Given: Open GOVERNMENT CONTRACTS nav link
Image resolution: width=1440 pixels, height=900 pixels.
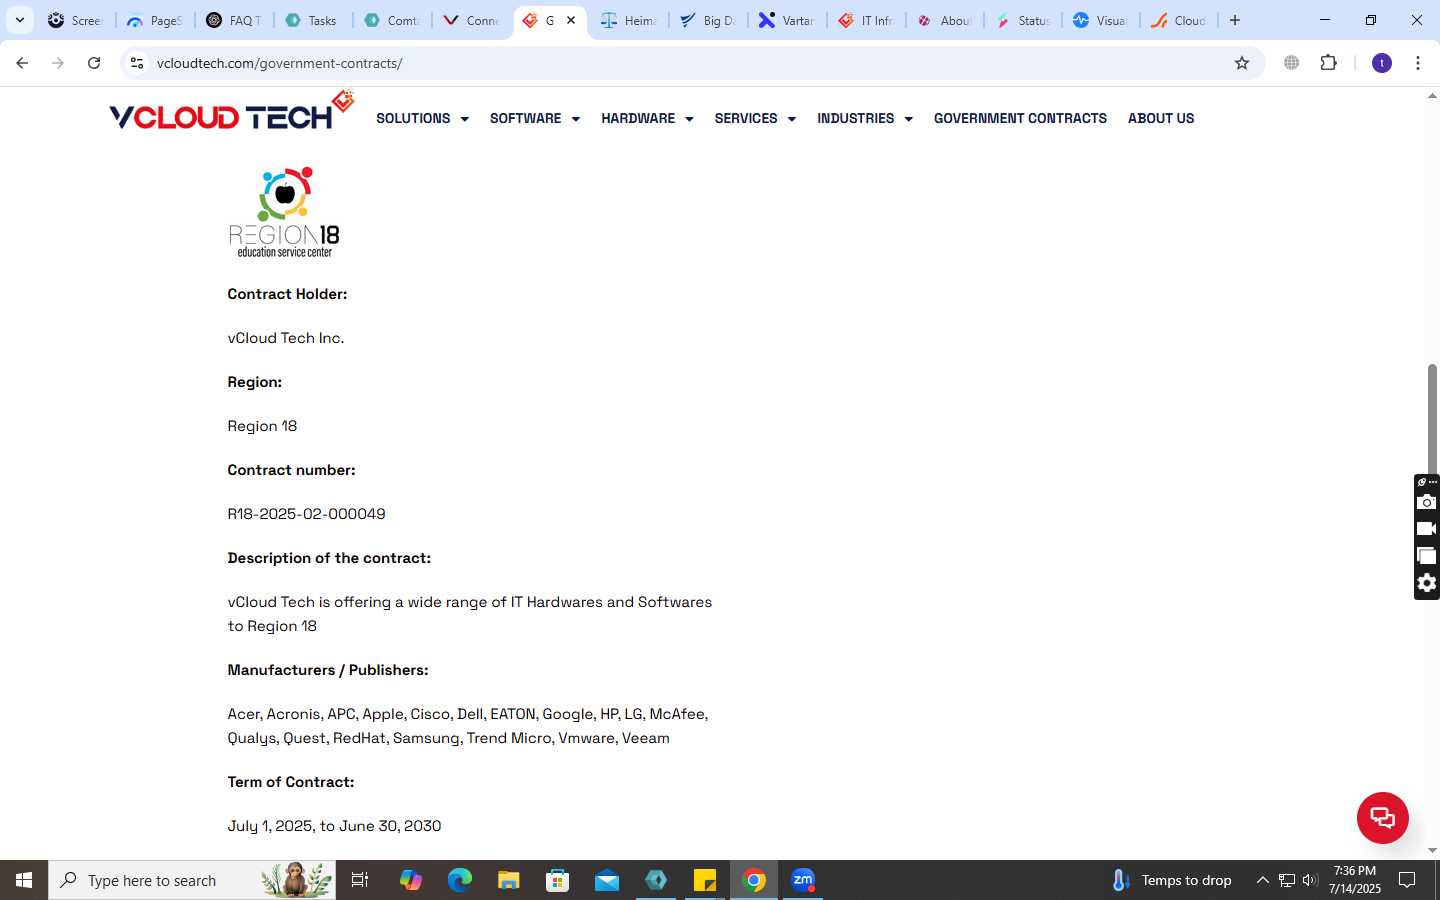Looking at the screenshot, I should [x=1020, y=118].
